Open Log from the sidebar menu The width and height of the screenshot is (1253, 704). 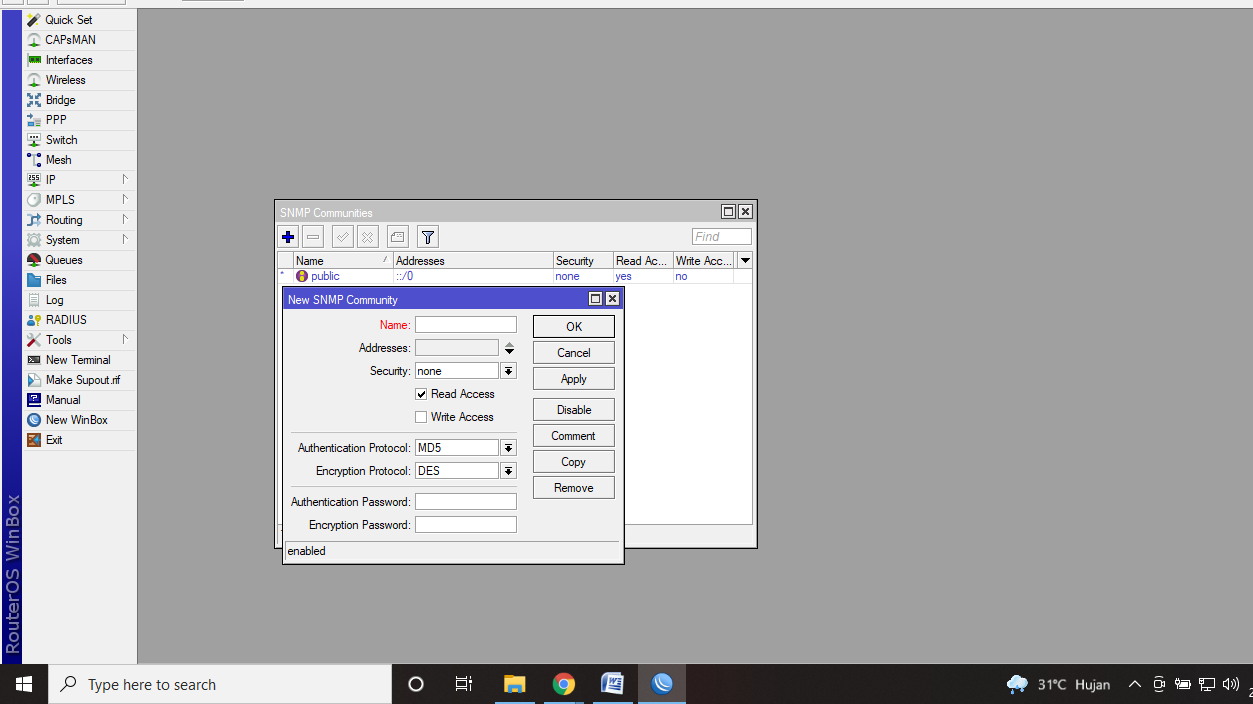point(79,300)
